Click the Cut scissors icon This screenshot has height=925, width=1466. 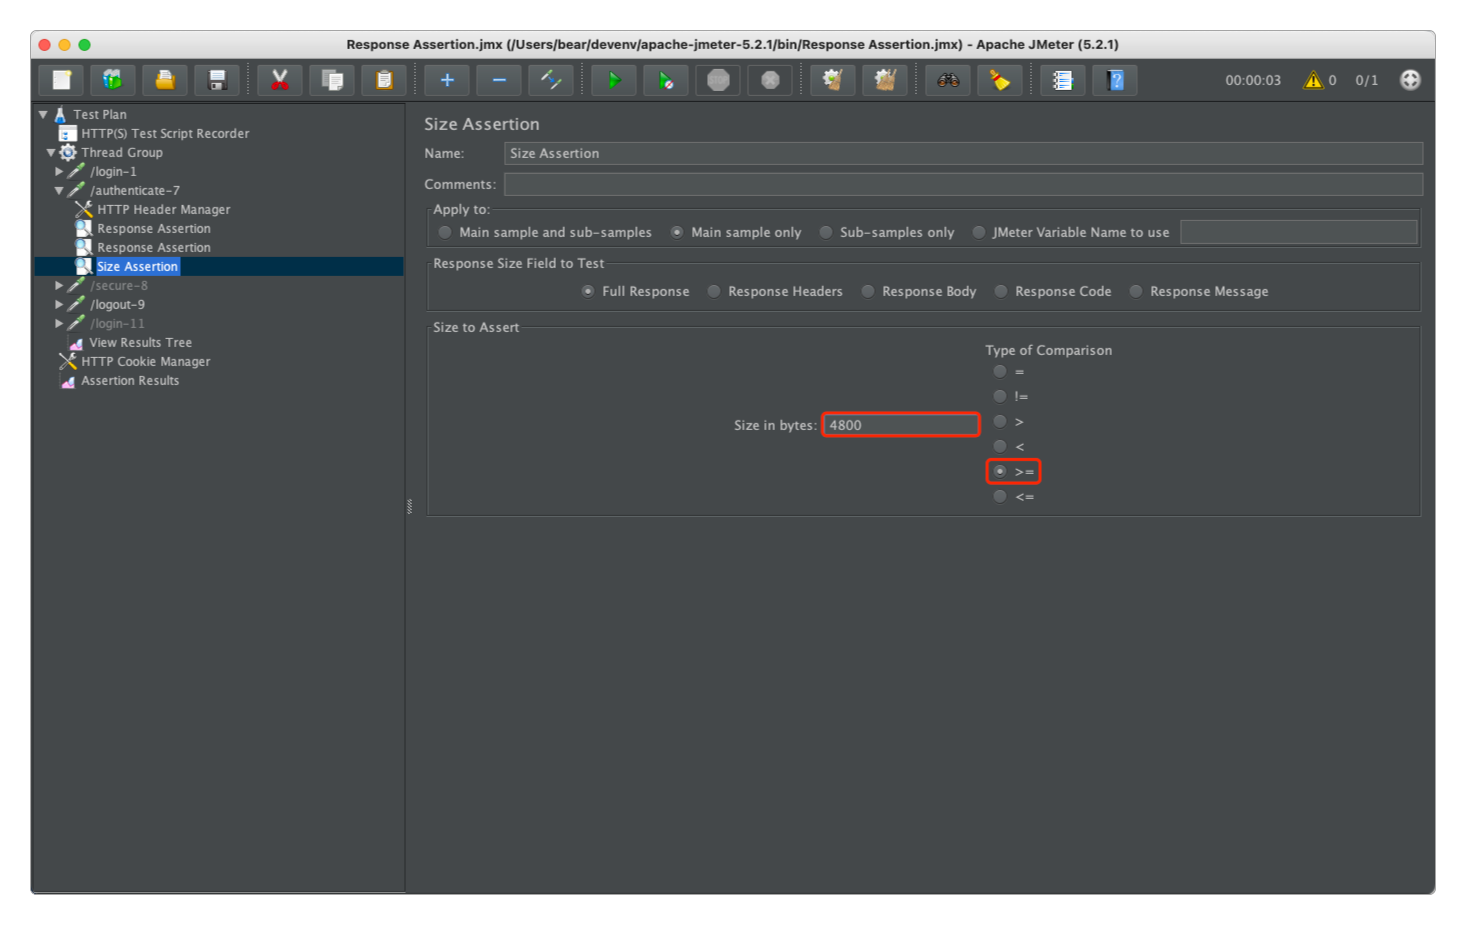[280, 80]
